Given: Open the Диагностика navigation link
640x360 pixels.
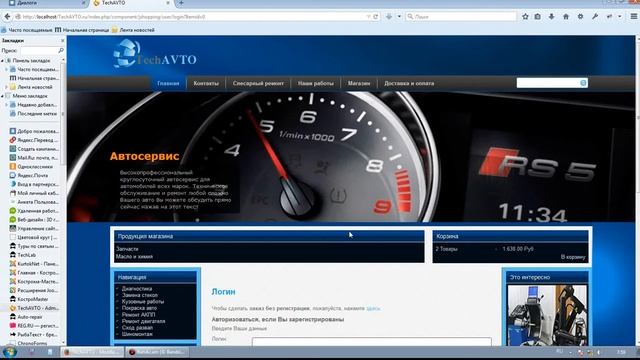Looking at the screenshot, I should (x=137, y=289).
